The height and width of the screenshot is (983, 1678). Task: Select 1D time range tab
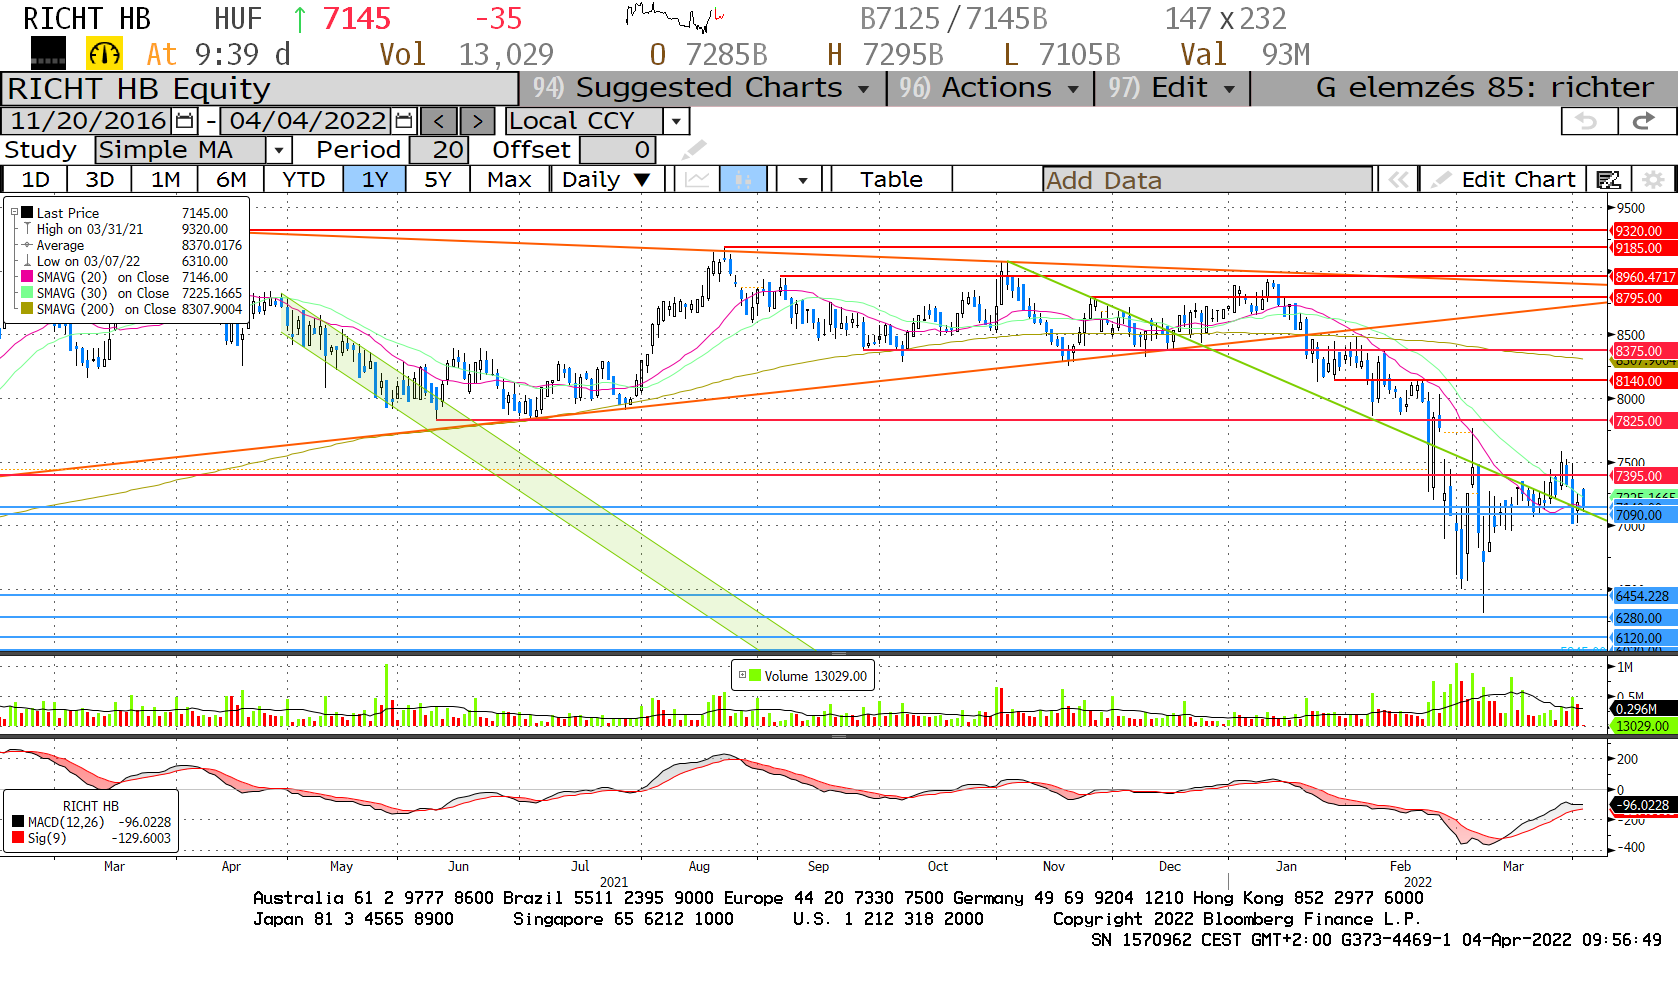pyautogui.click(x=35, y=180)
